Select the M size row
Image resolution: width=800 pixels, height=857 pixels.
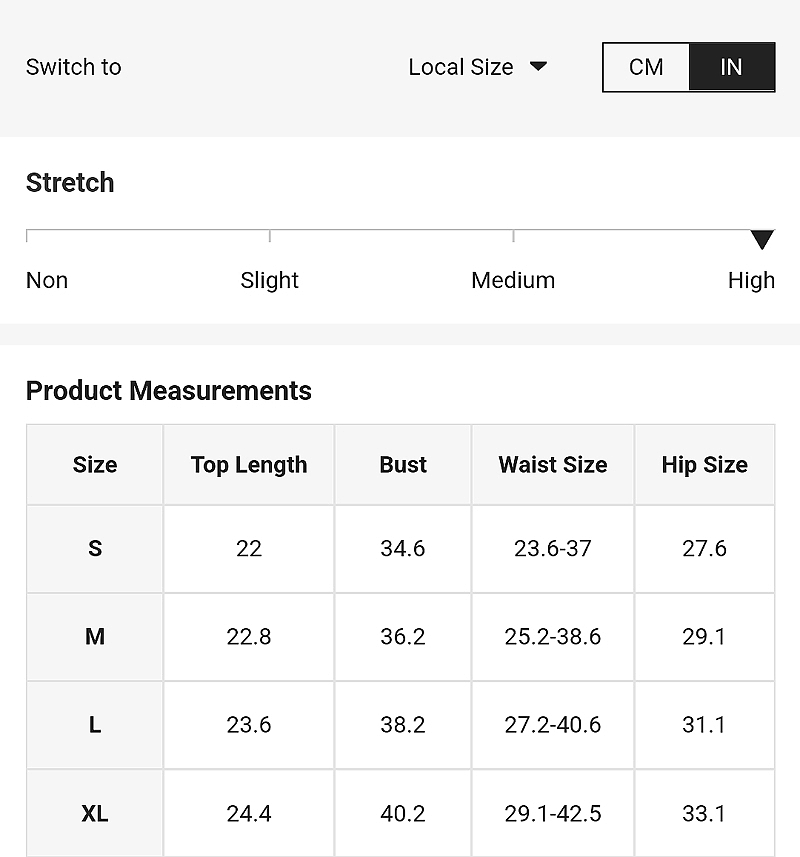(401, 637)
